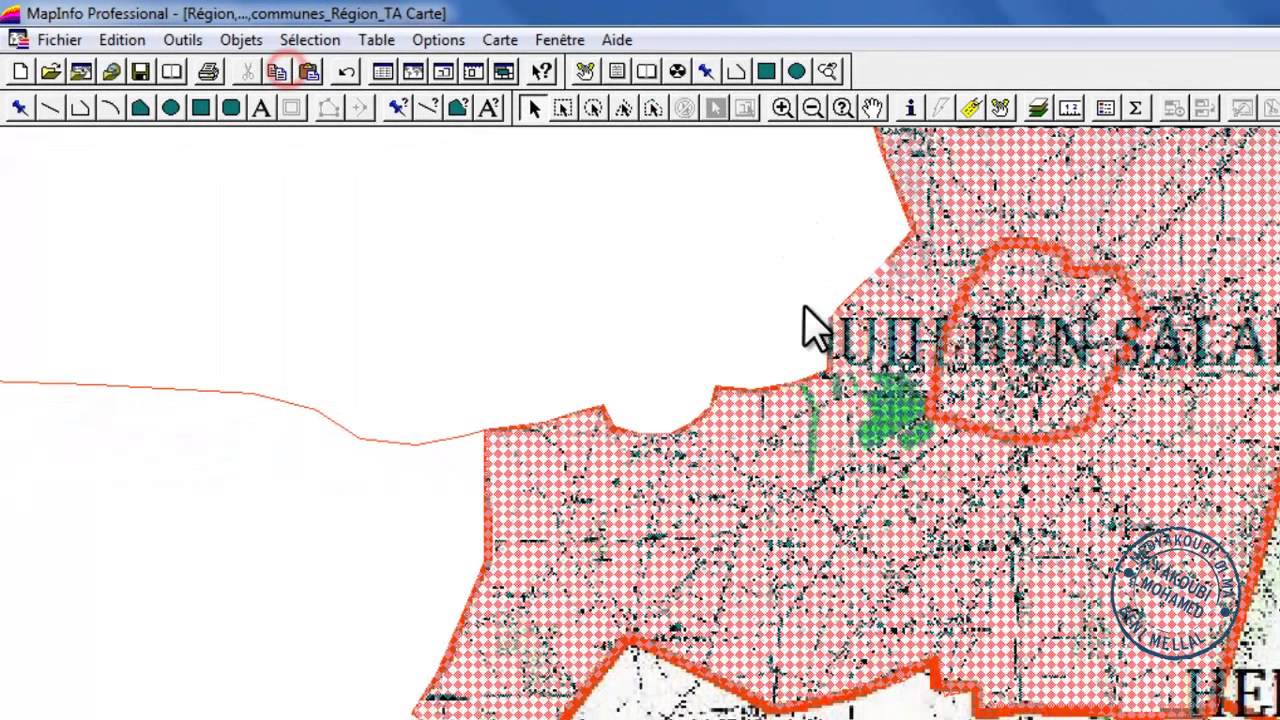Open a New Redistricter window icon
1280x720 pixels.
click(x=504, y=71)
